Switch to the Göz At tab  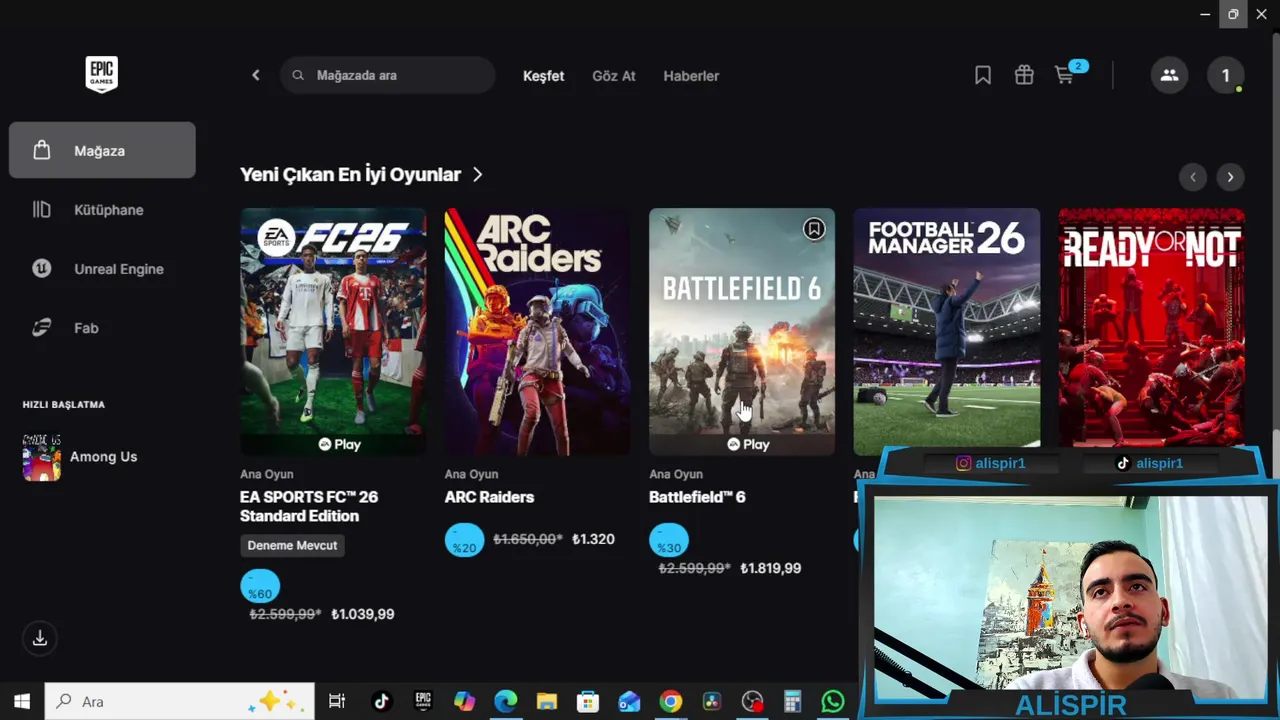pos(614,76)
